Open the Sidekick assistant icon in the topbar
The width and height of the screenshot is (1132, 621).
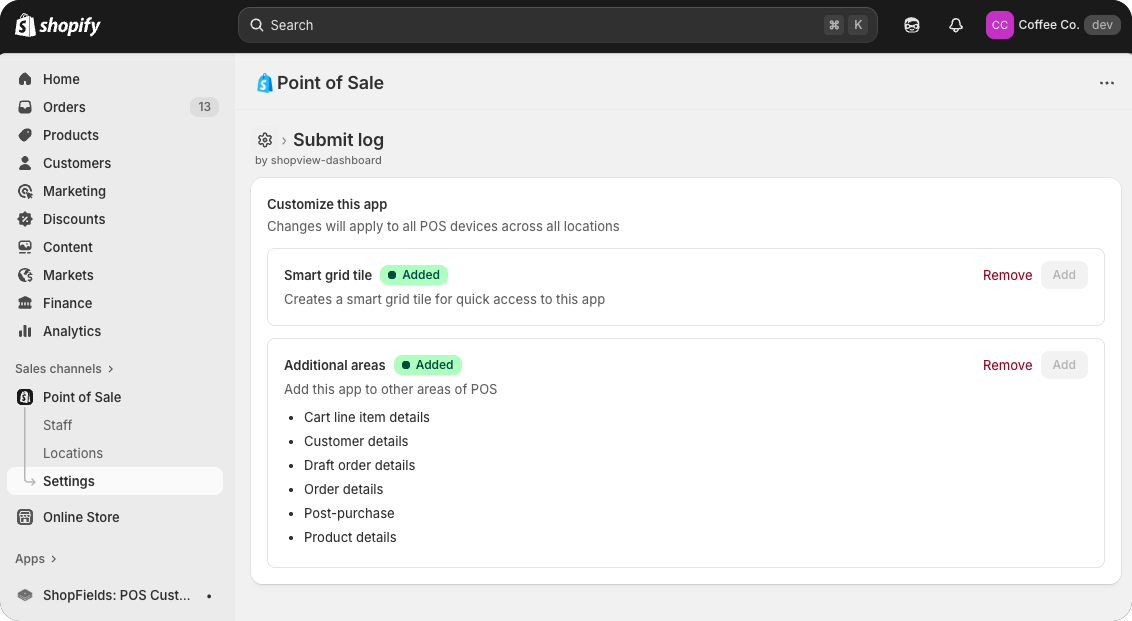point(911,24)
